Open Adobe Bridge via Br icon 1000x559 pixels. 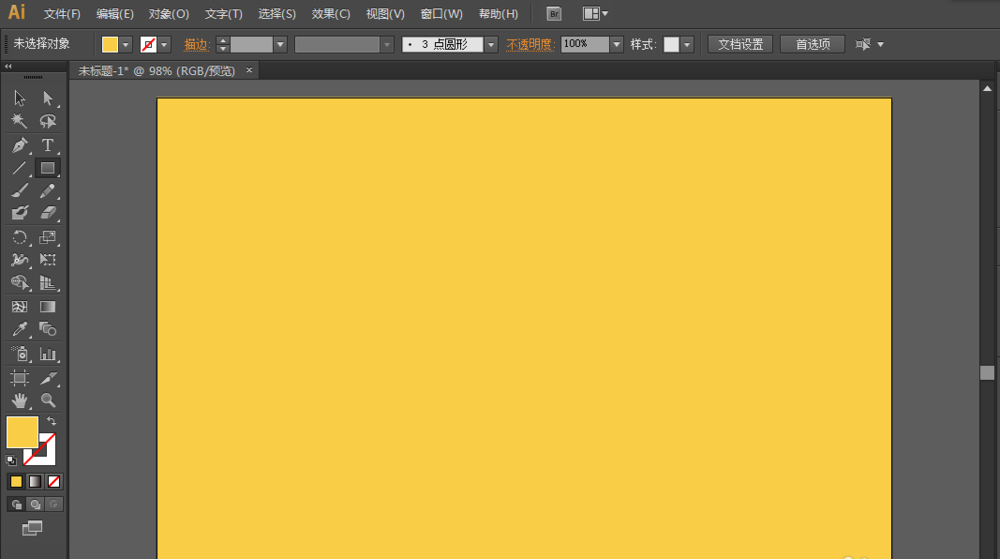554,13
